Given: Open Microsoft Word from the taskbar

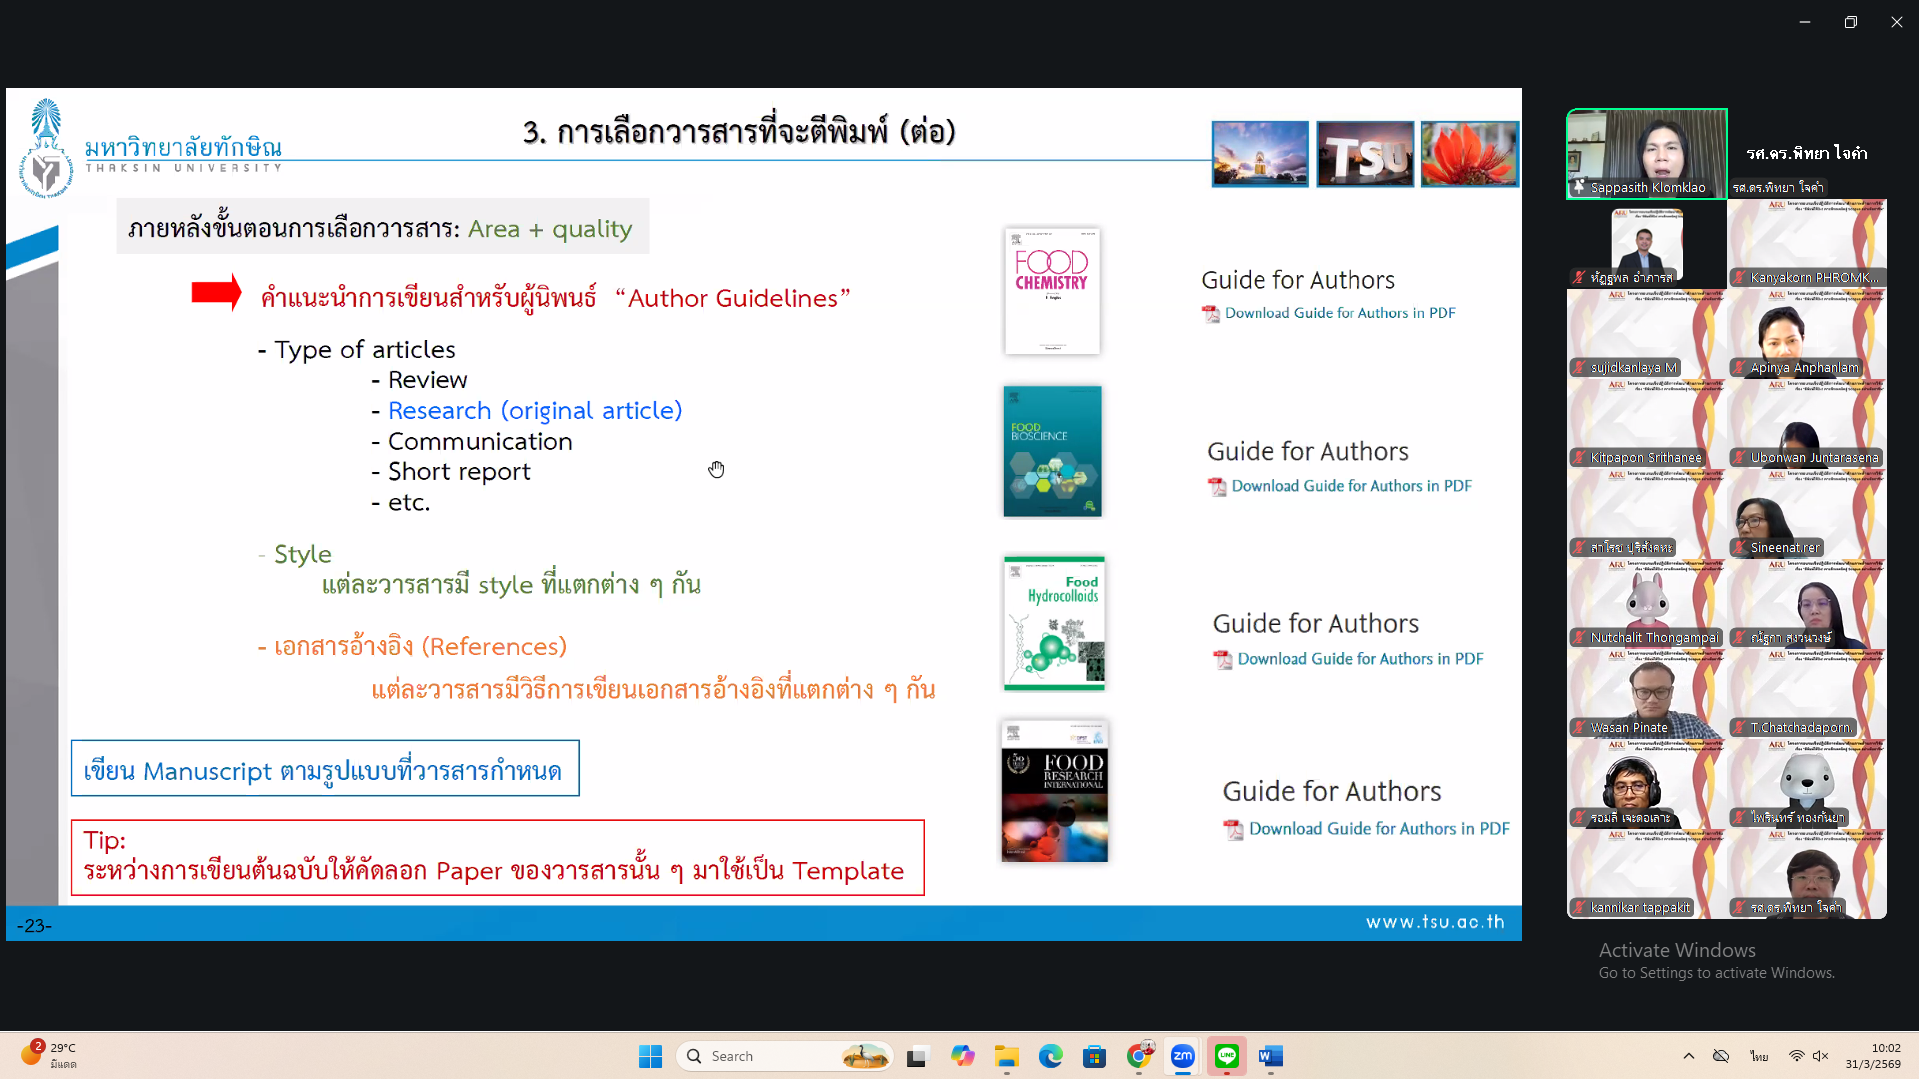Looking at the screenshot, I should 1270,1056.
